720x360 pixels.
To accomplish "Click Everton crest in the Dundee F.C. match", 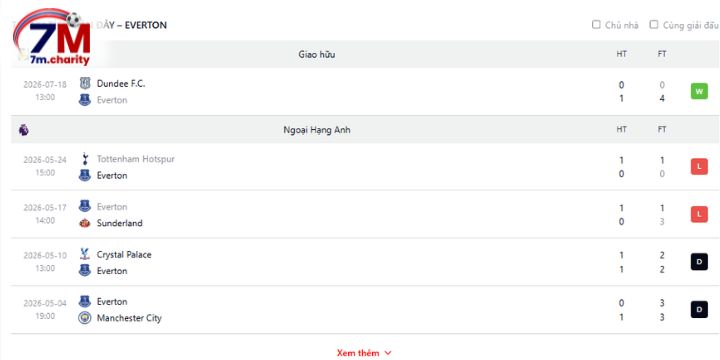I will click(85, 100).
